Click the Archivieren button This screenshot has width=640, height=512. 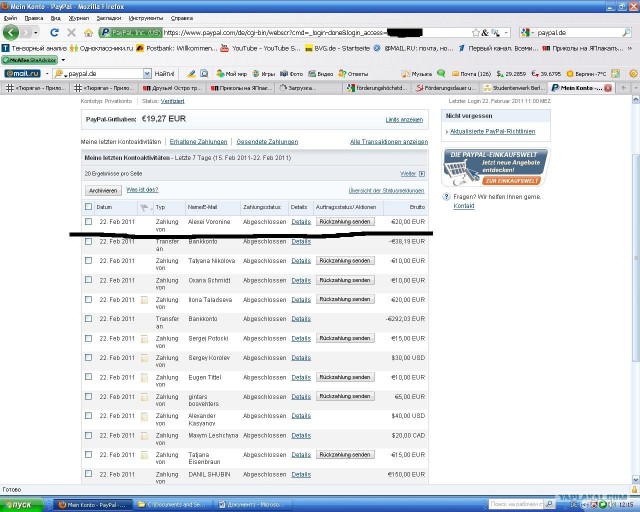coord(103,191)
